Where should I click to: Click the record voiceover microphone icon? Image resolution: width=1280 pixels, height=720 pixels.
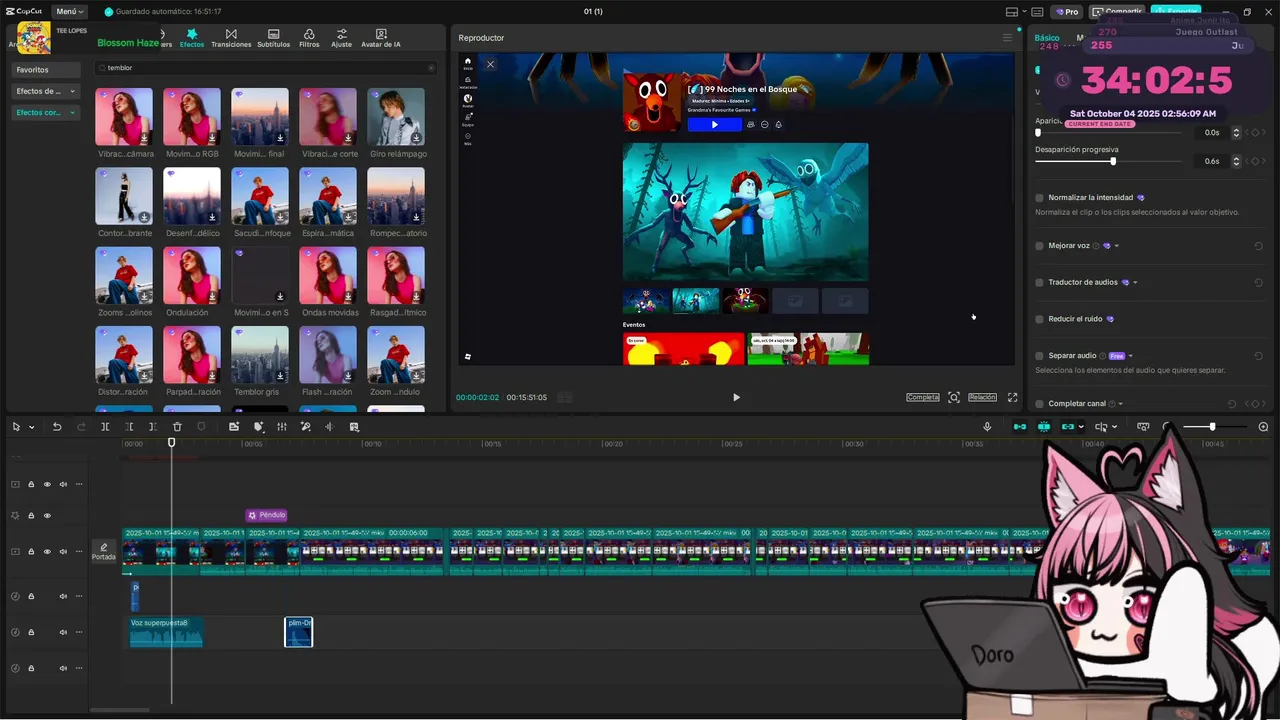(x=987, y=427)
